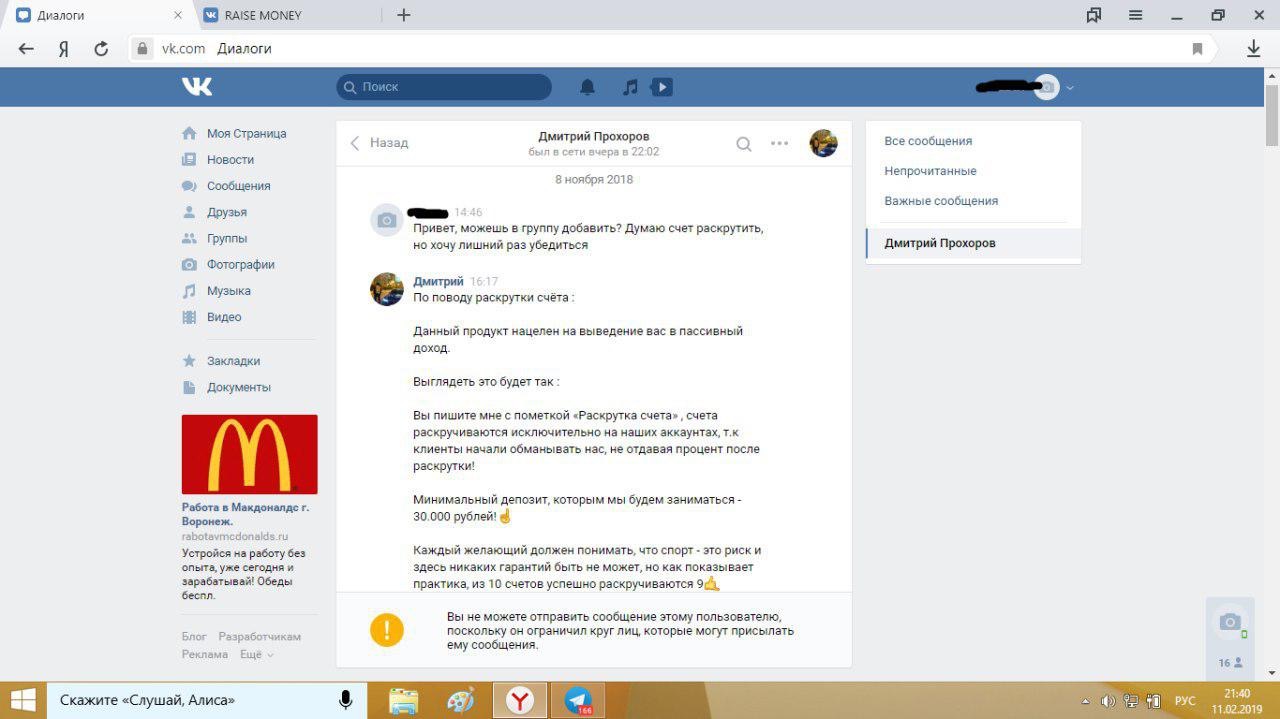Open the Блог footer link

194,636
